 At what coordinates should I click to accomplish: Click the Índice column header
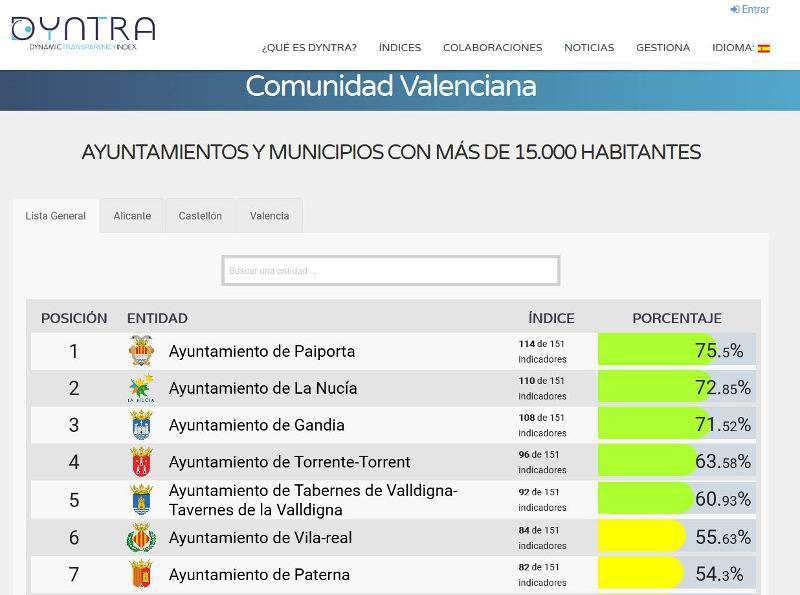pos(551,318)
